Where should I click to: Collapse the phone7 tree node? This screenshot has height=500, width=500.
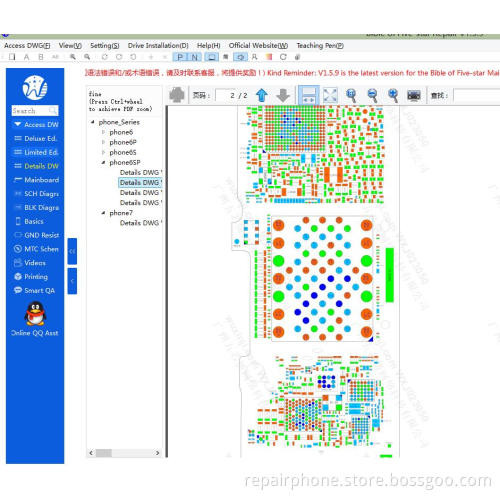click(x=103, y=213)
